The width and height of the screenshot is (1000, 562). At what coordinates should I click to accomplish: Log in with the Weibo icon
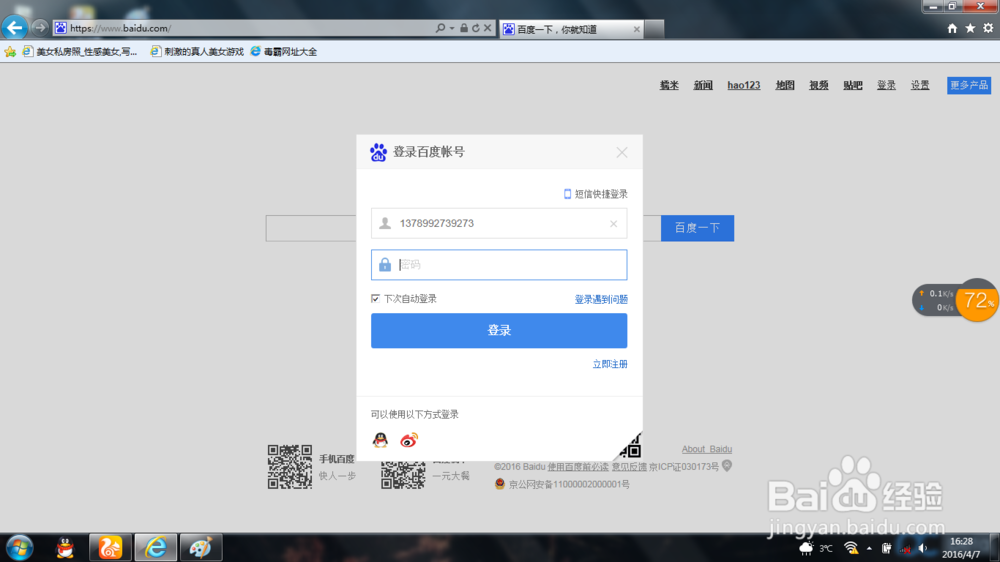(409, 440)
